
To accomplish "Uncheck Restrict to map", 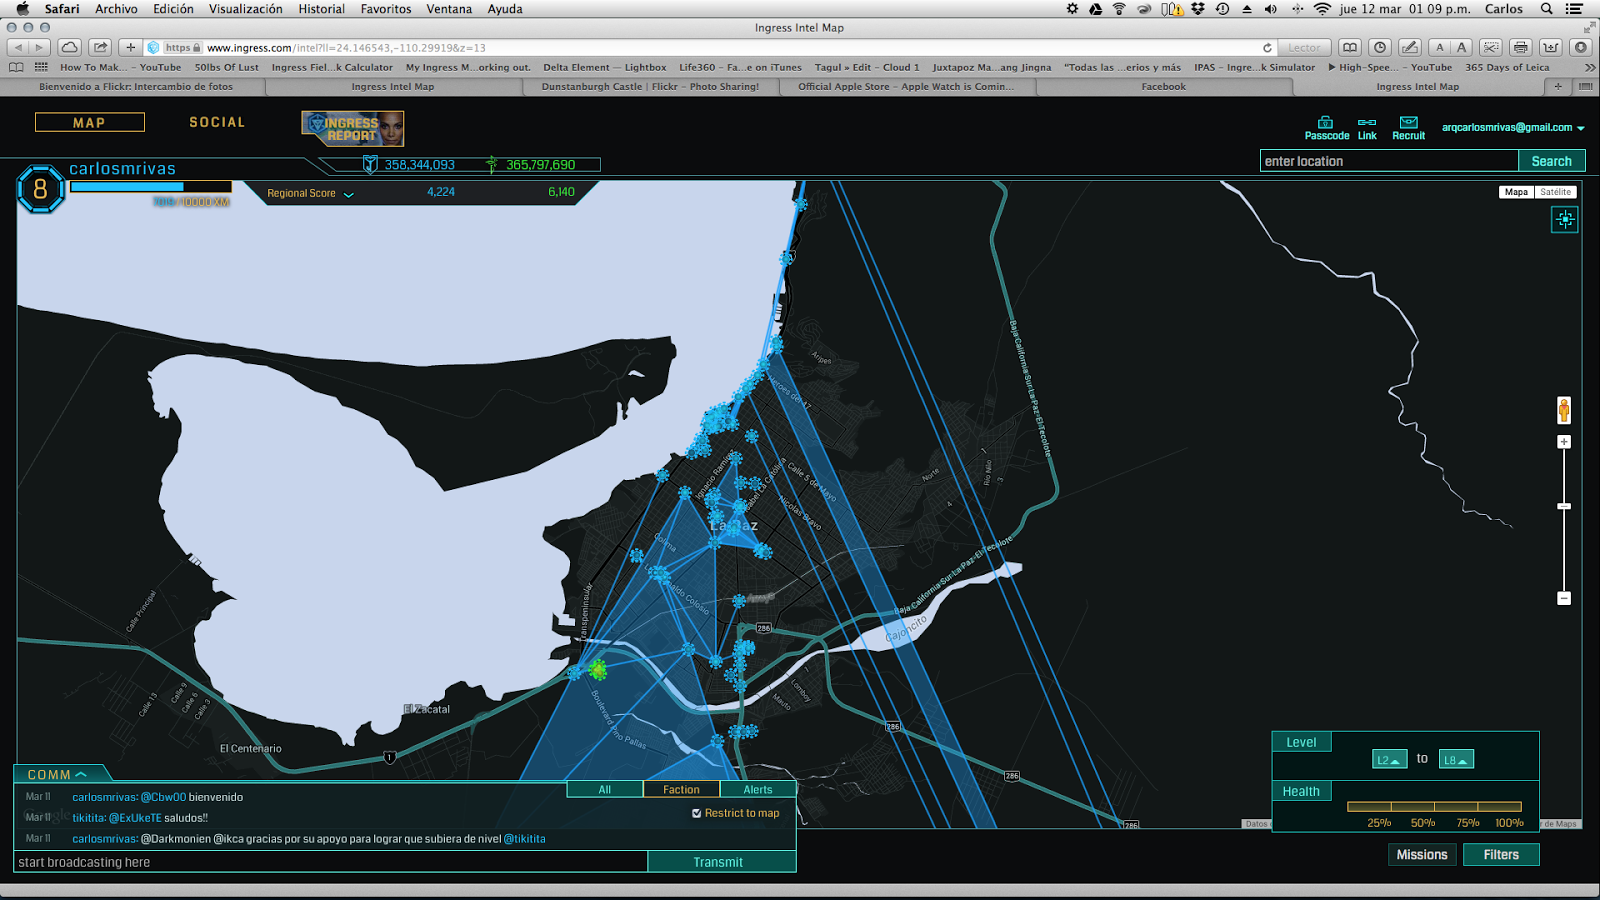I will coord(696,813).
